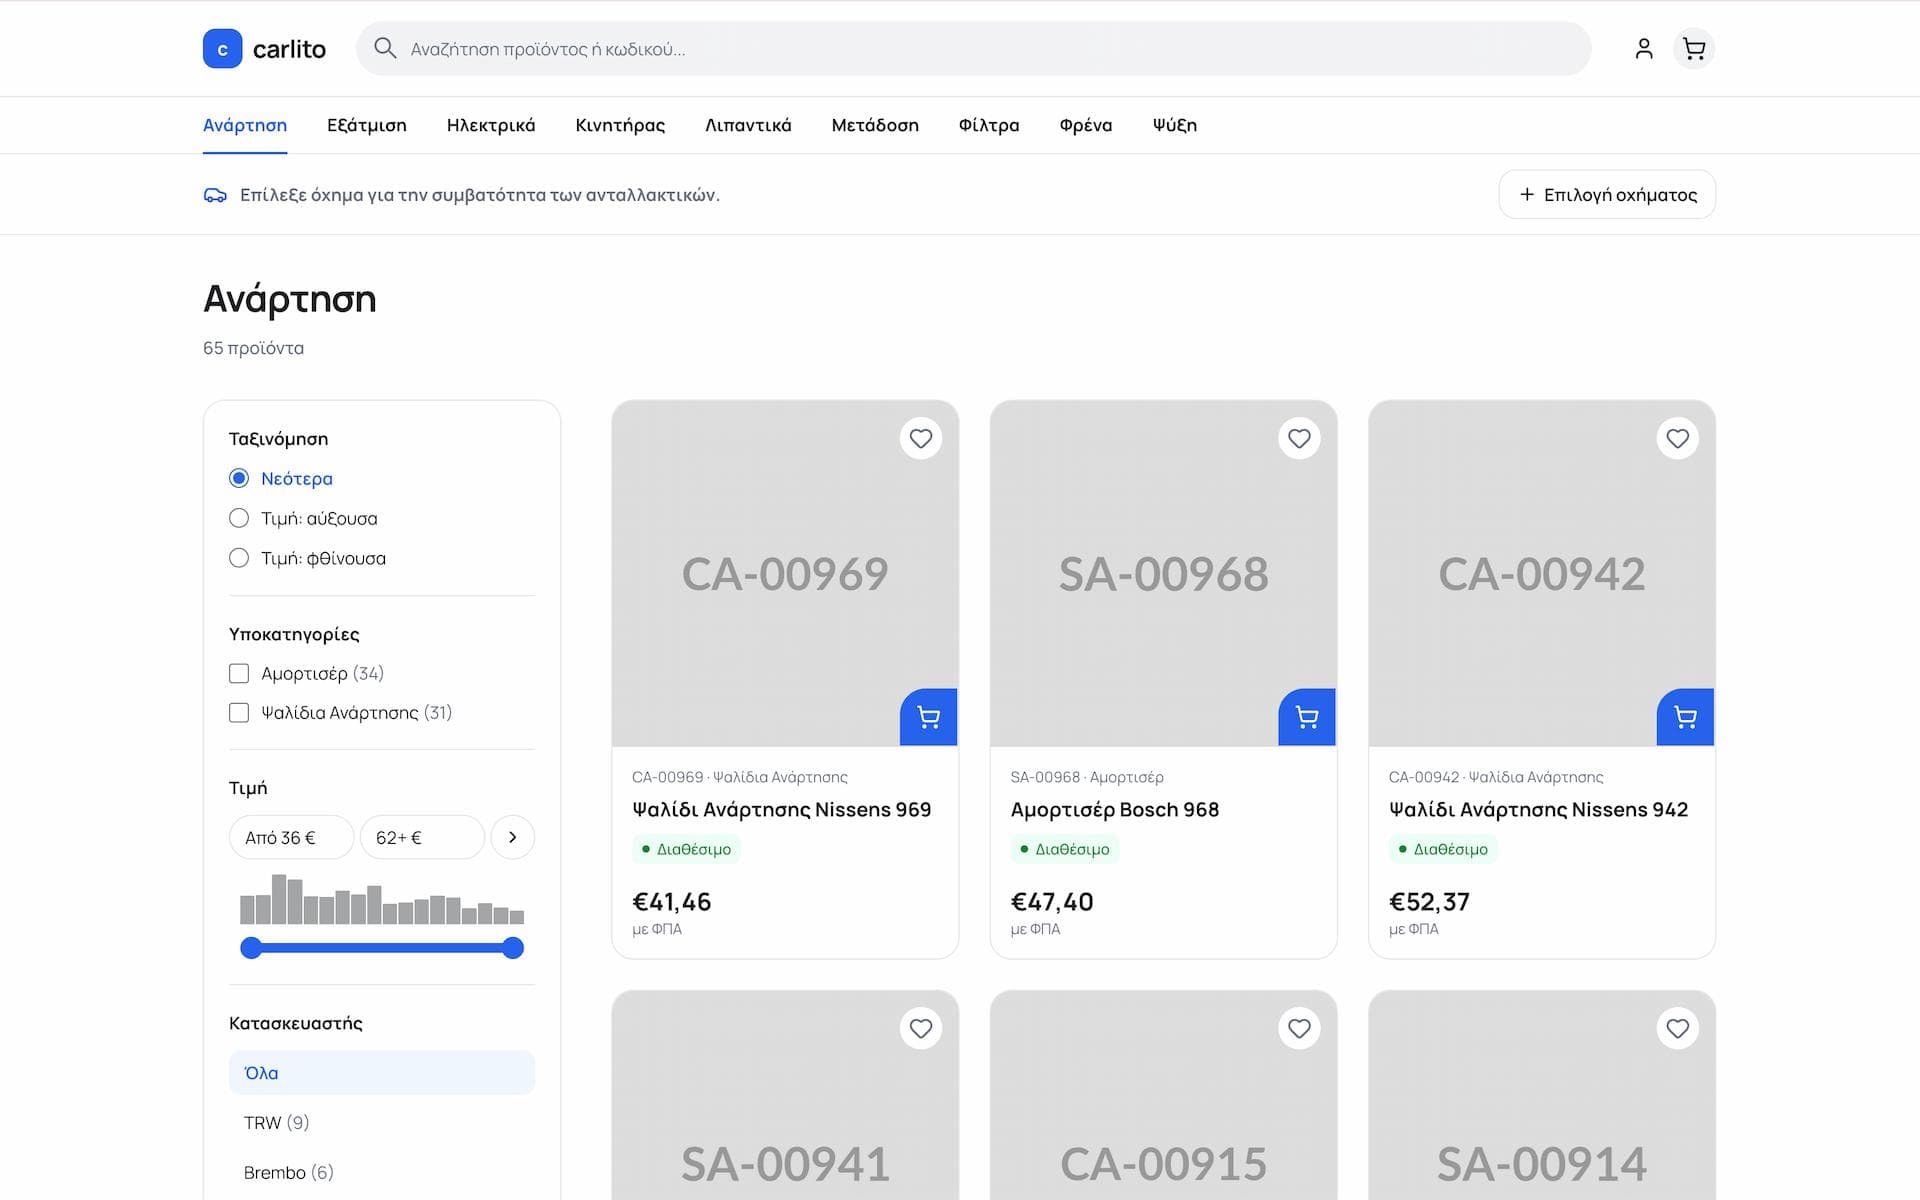The height and width of the screenshot is (1200, 1920).
Task: Open the SA-00941 product image
Action: (x=785, y=1096)
